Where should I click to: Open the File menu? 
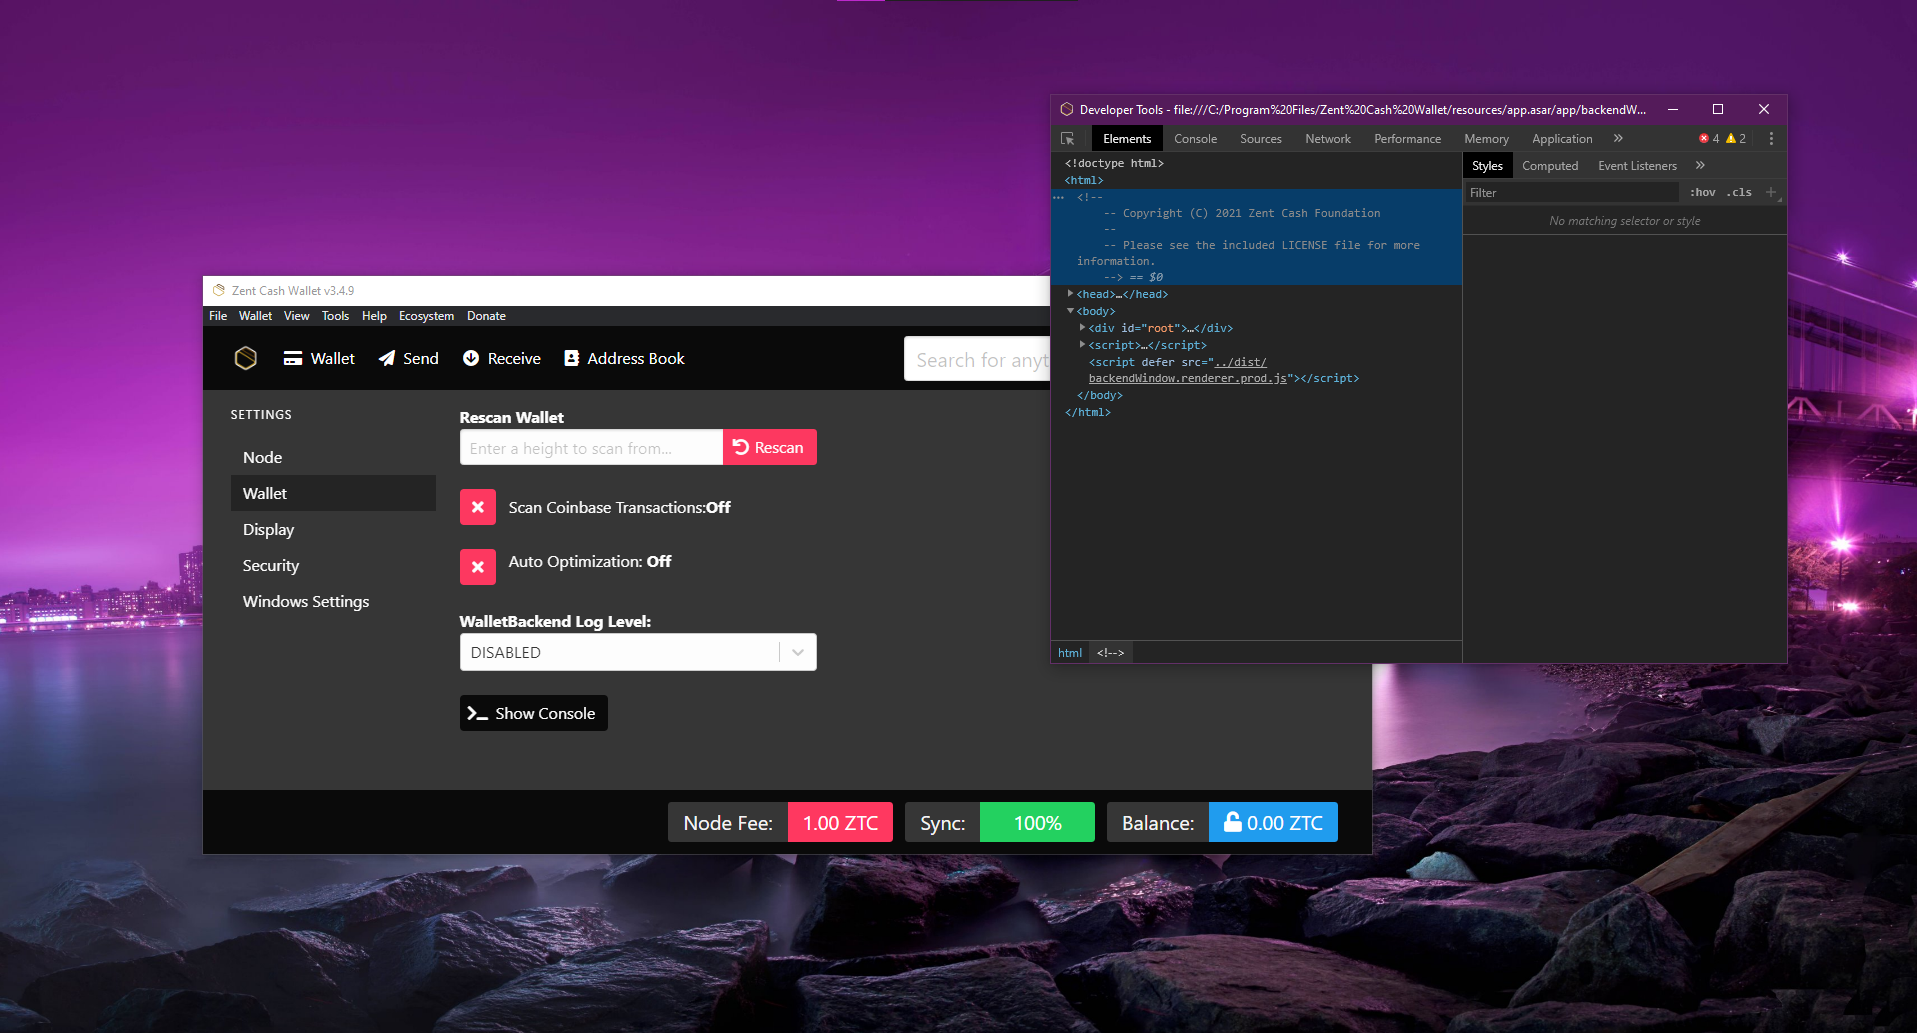pyautogui.click(x=218, y=316)
